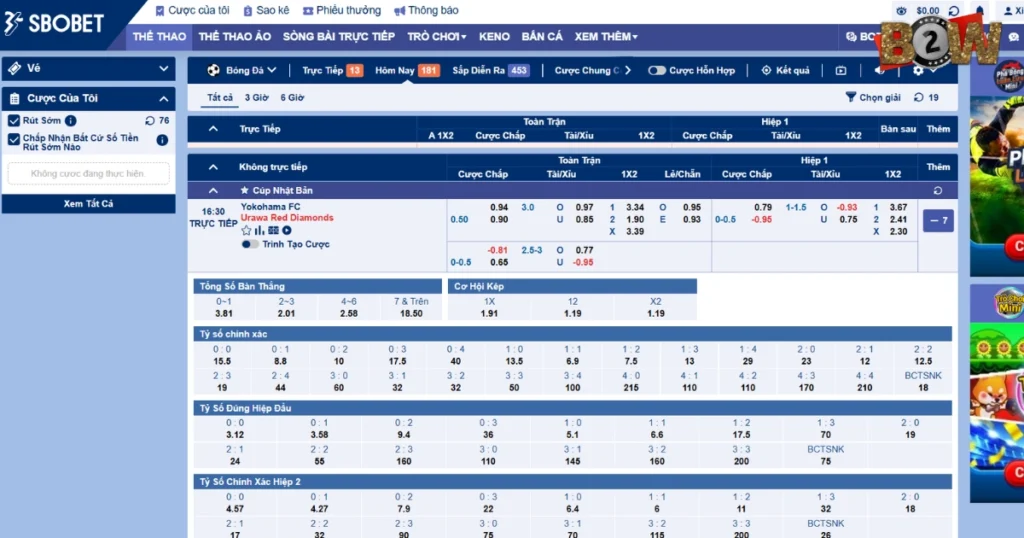
Task: Open Phiếu thưởng voucher link
Action: pos(342,10)
